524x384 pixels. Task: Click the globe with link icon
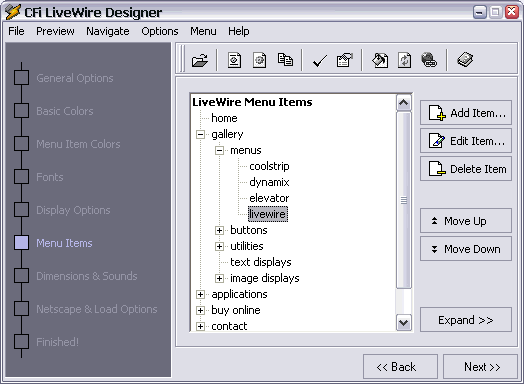click(429, 60)
